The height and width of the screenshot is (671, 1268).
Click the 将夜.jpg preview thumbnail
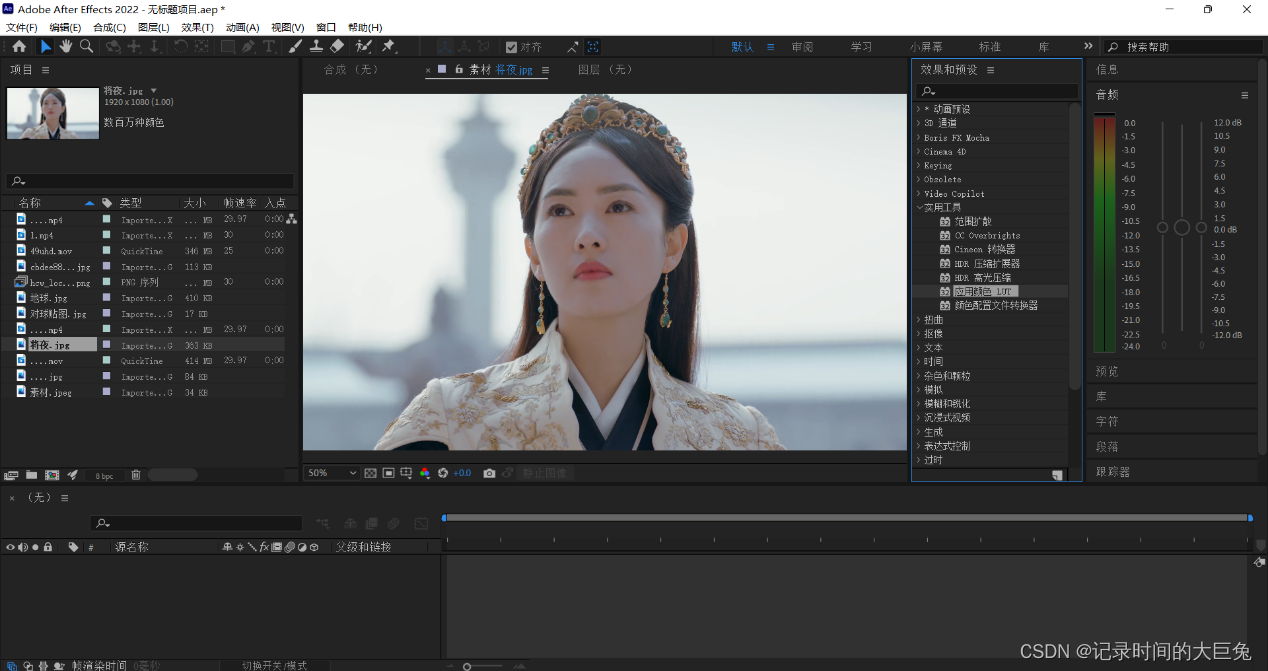pyautogui.click(x=52, y=113)
